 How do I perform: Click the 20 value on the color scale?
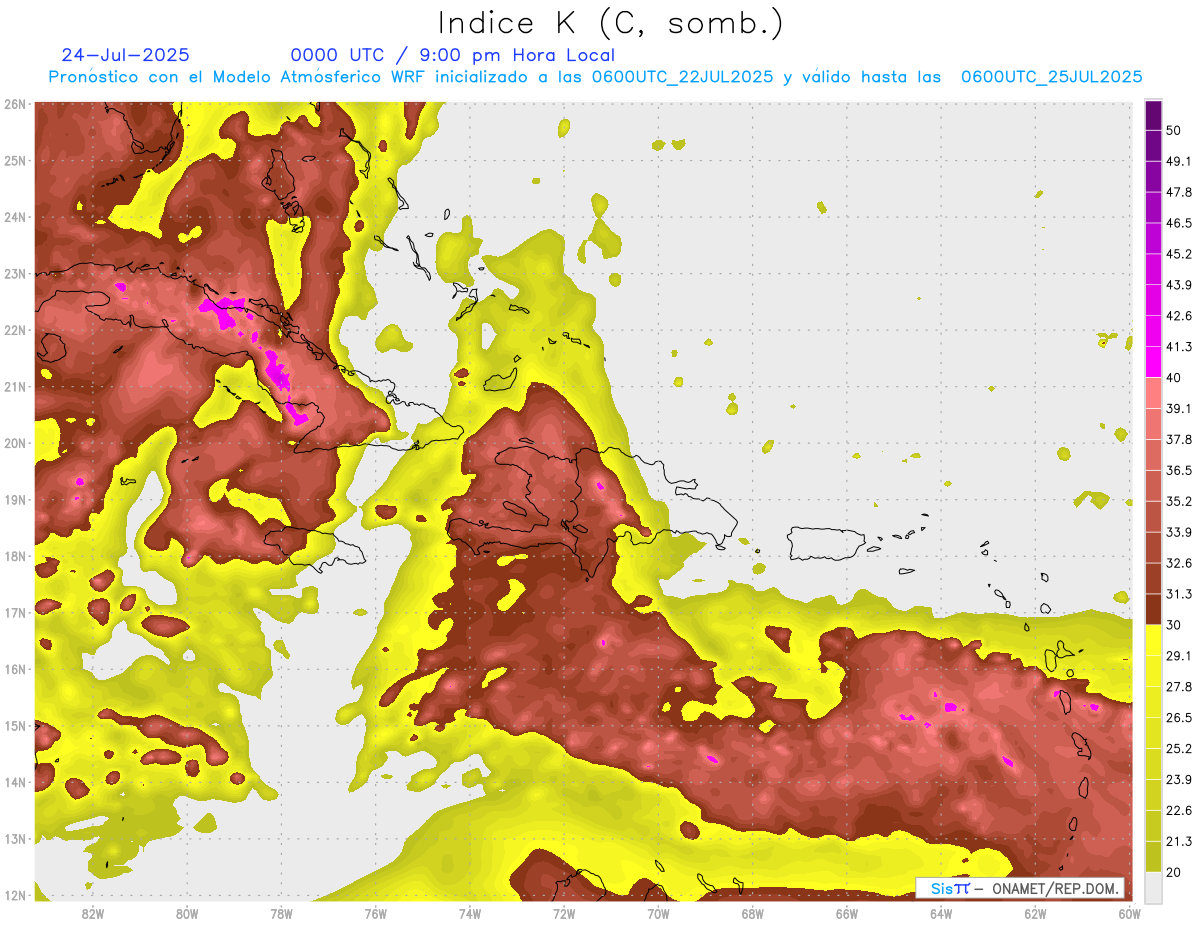pyautogui.click(x=1173, y=871)
